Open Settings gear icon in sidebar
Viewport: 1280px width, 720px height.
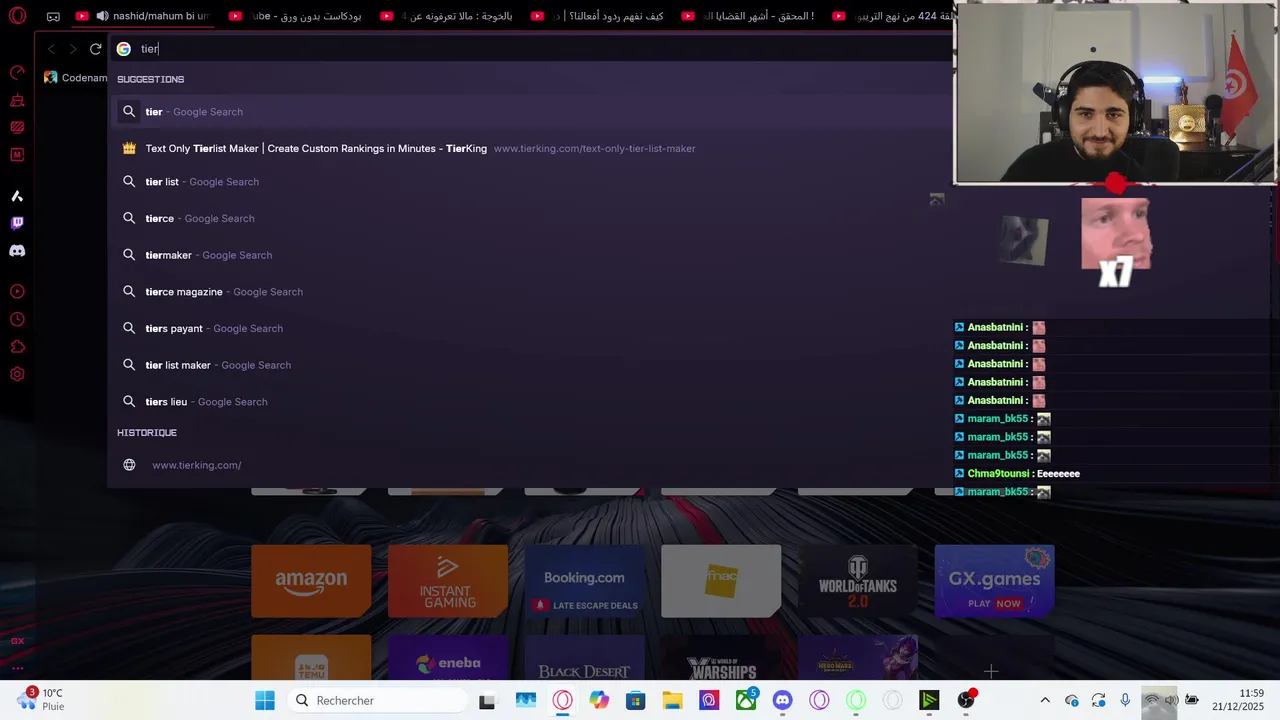(x=17, y=374)
